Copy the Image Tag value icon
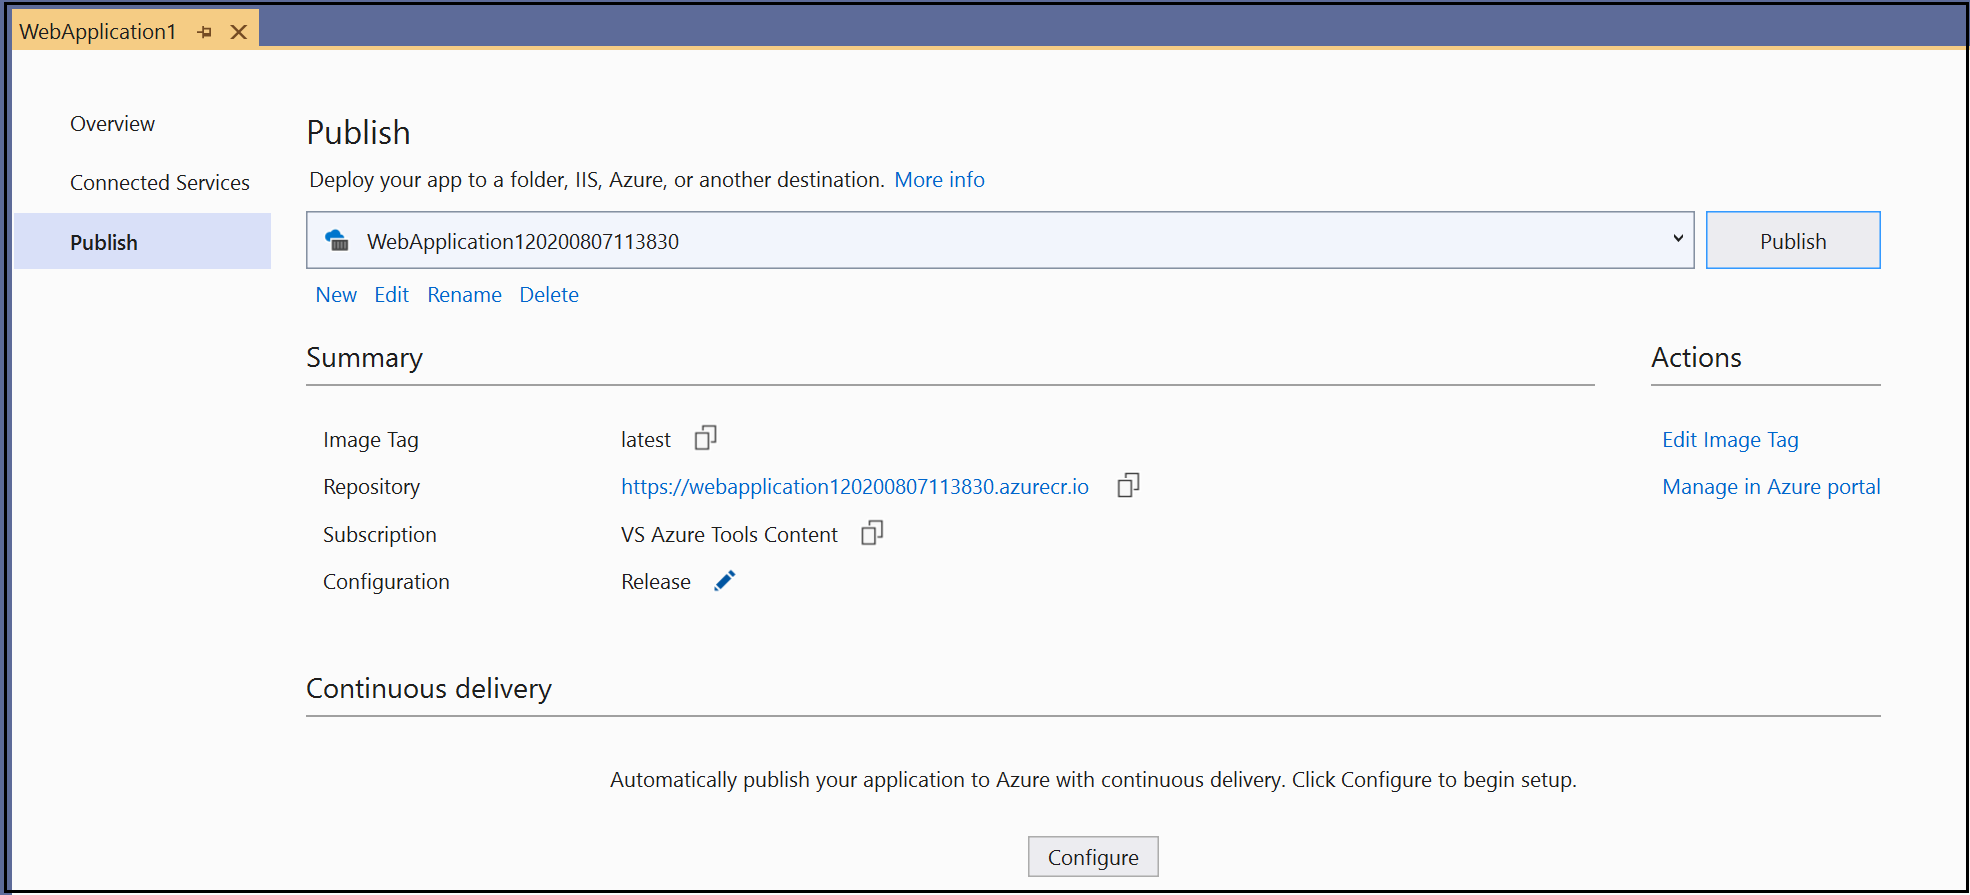1970x895 pixels. tap(706, 438)
